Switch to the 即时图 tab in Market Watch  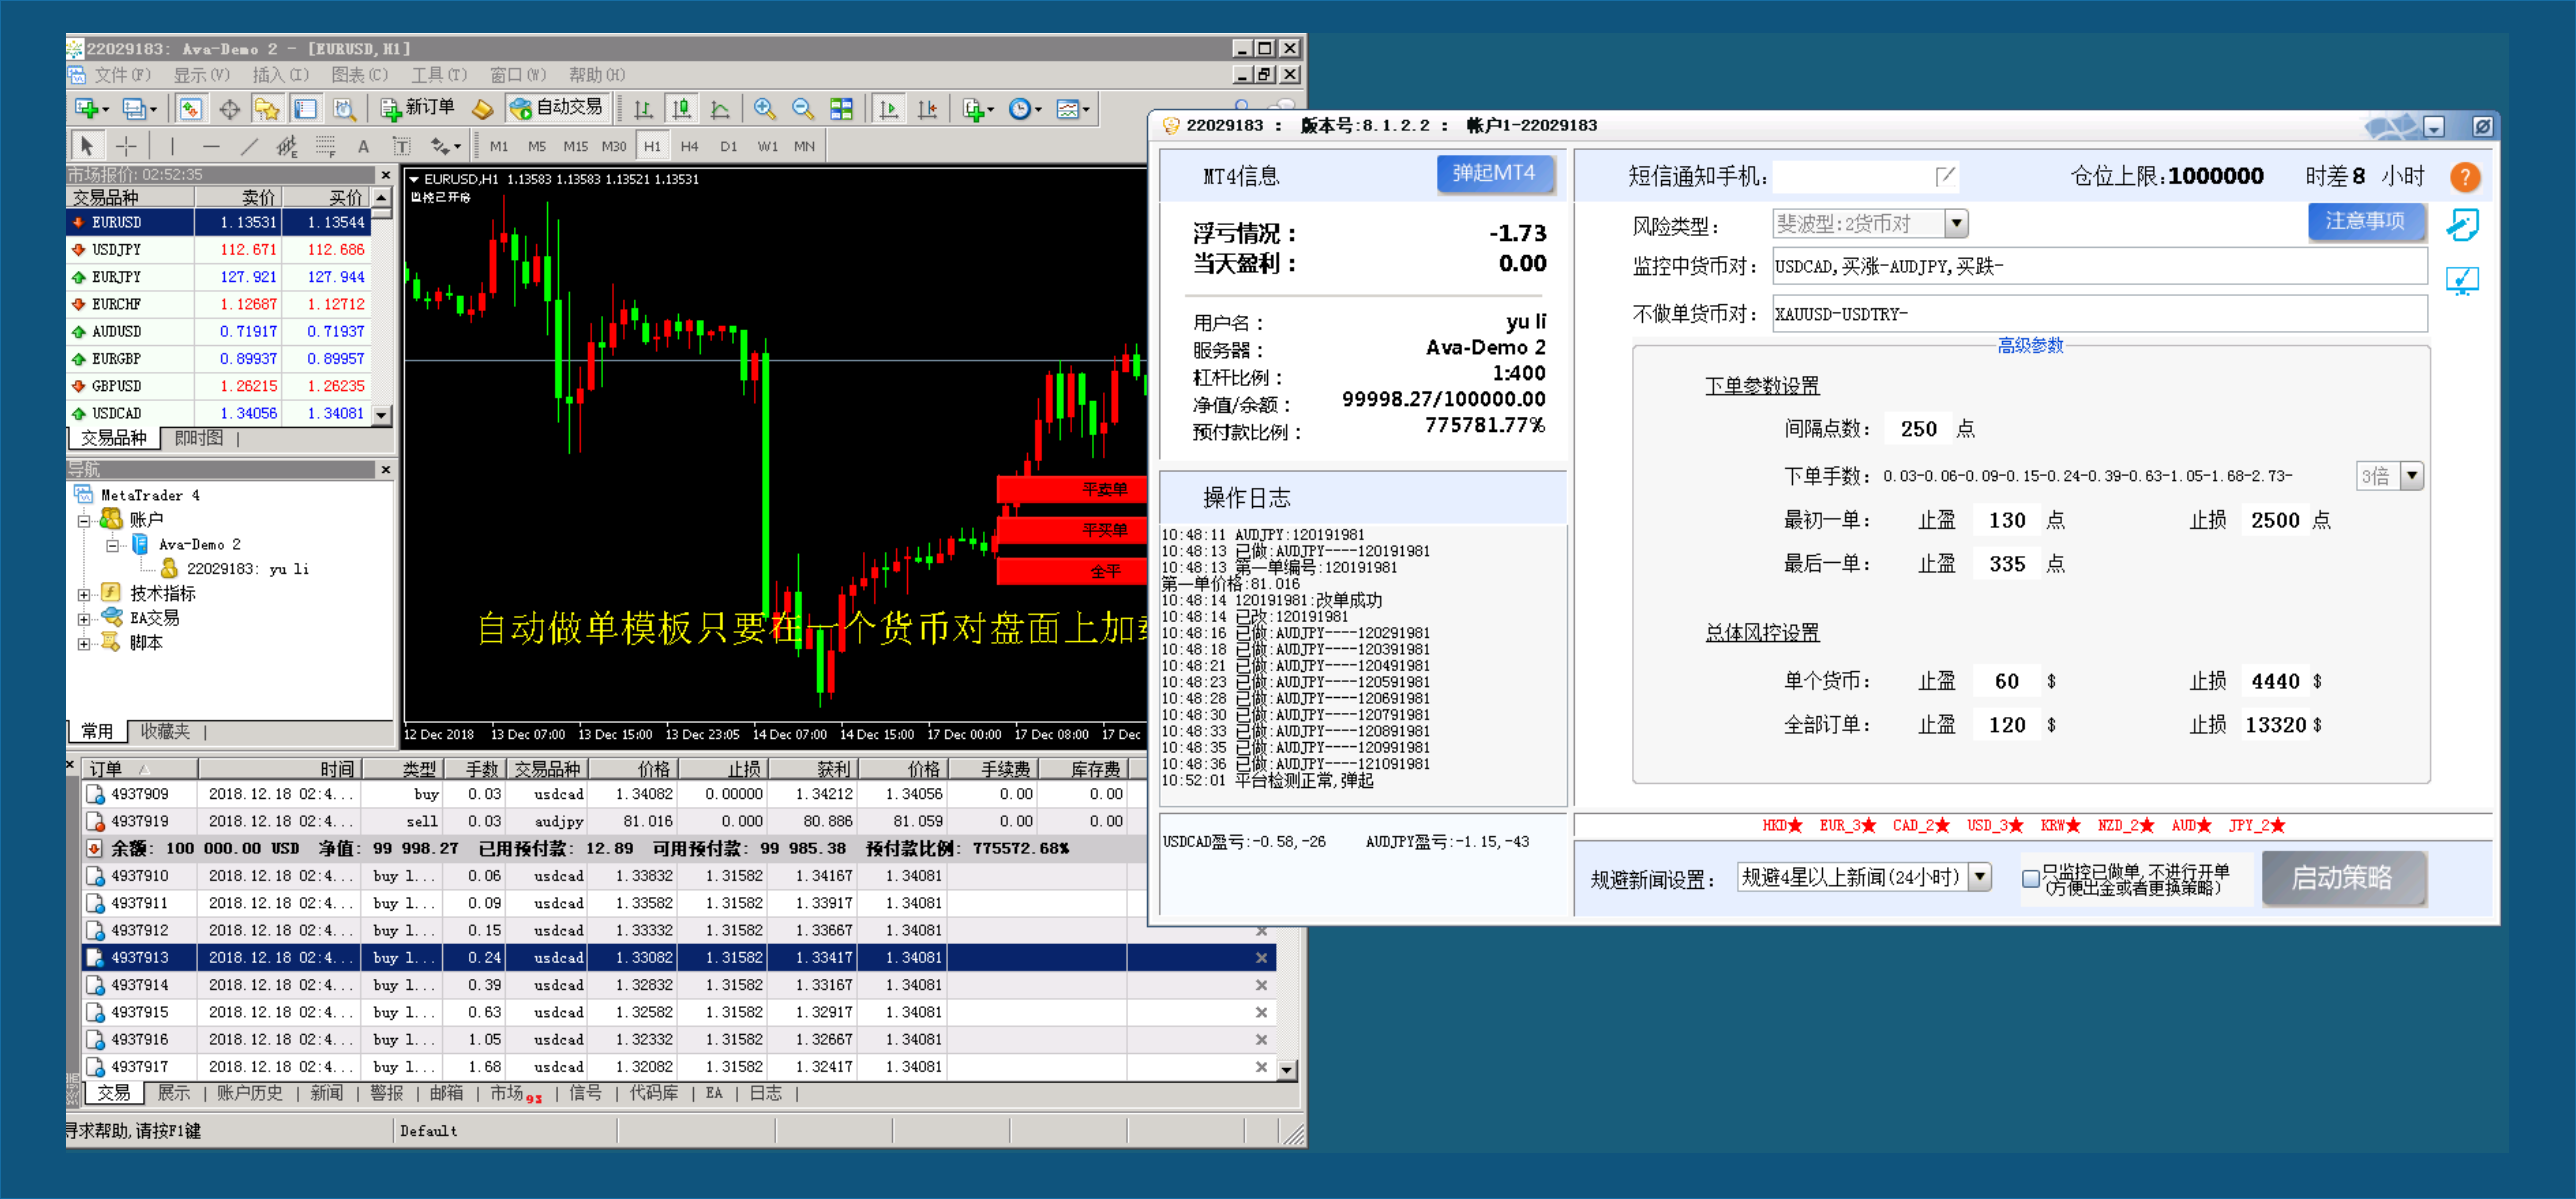(199, 438)
